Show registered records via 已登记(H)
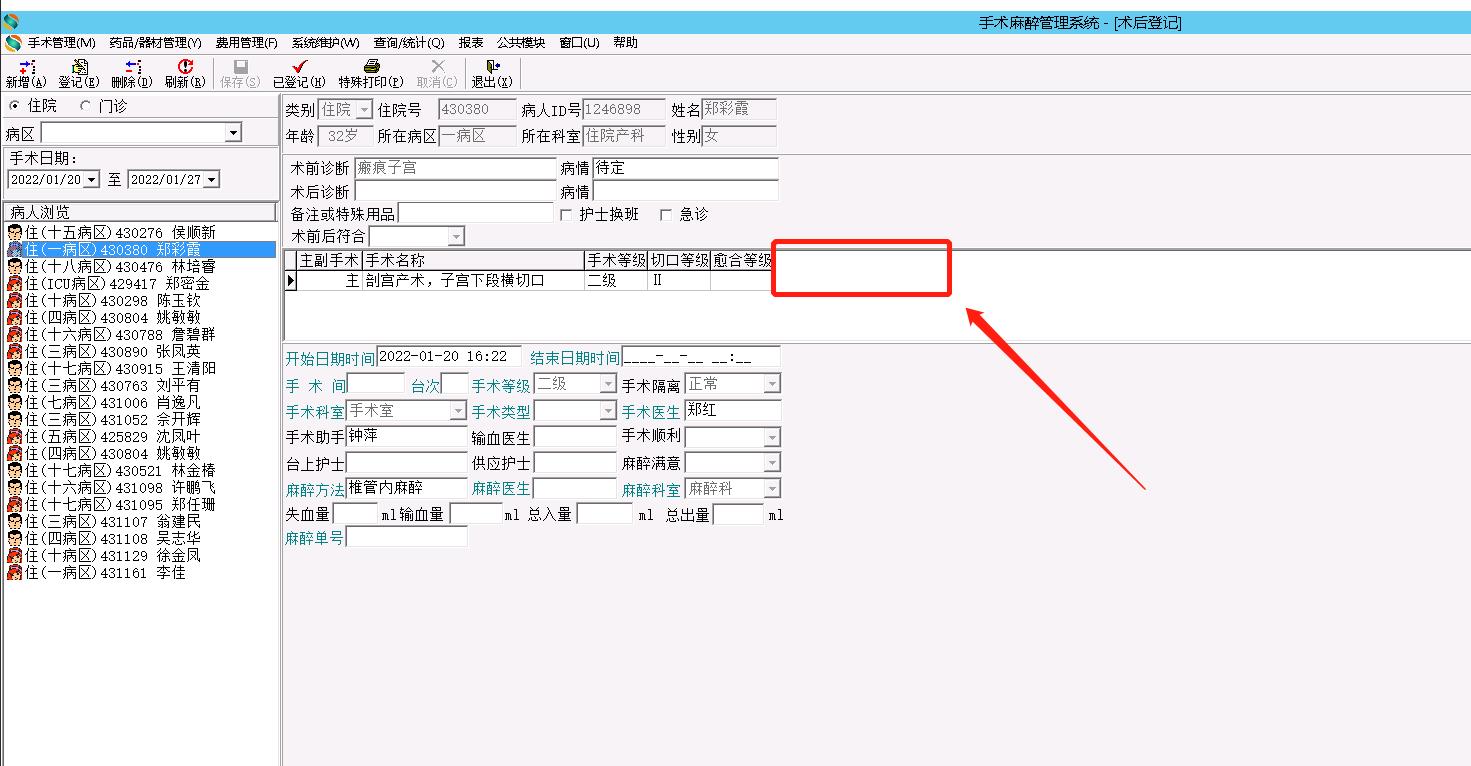The width and height of the screenshot is (1471, 766). pos(299,73)
